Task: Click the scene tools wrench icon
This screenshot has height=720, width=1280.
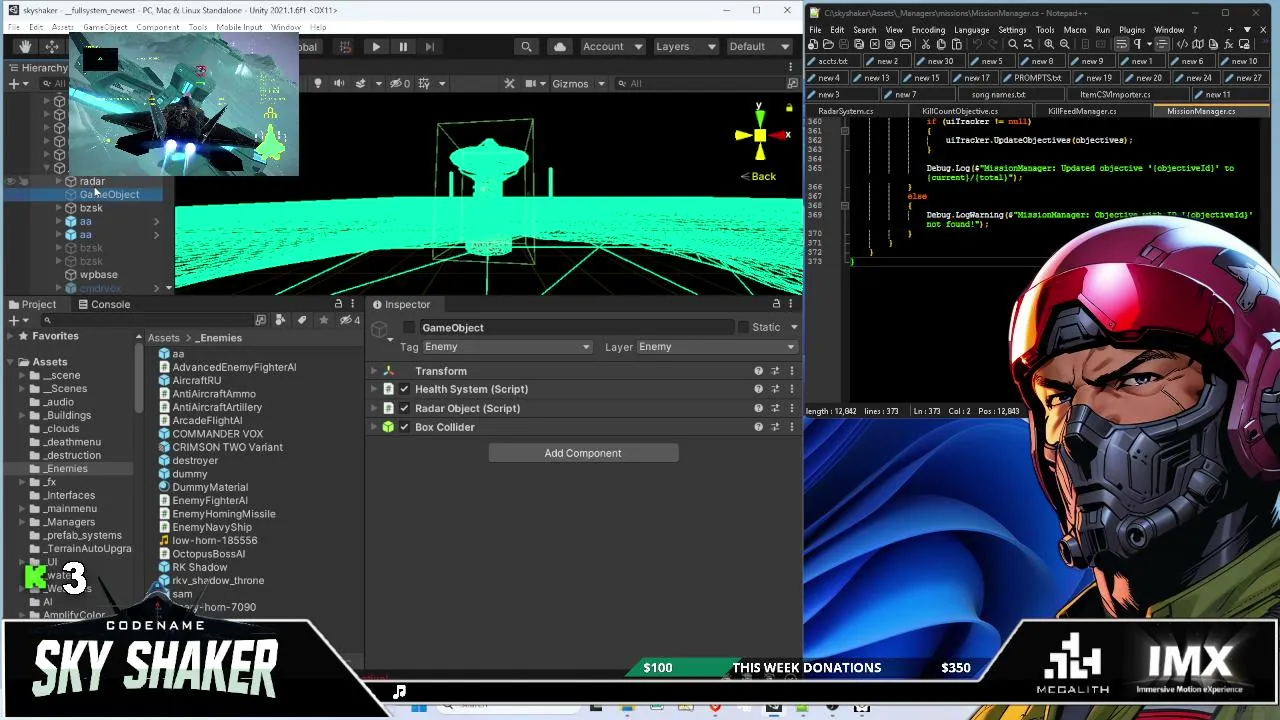Action: click(x=509, y=83)
